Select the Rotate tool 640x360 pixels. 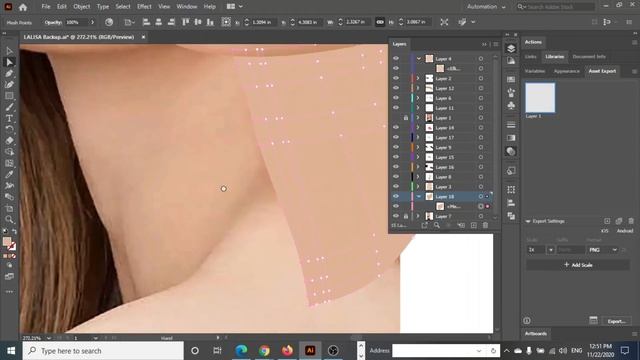(x=9, y=129)
